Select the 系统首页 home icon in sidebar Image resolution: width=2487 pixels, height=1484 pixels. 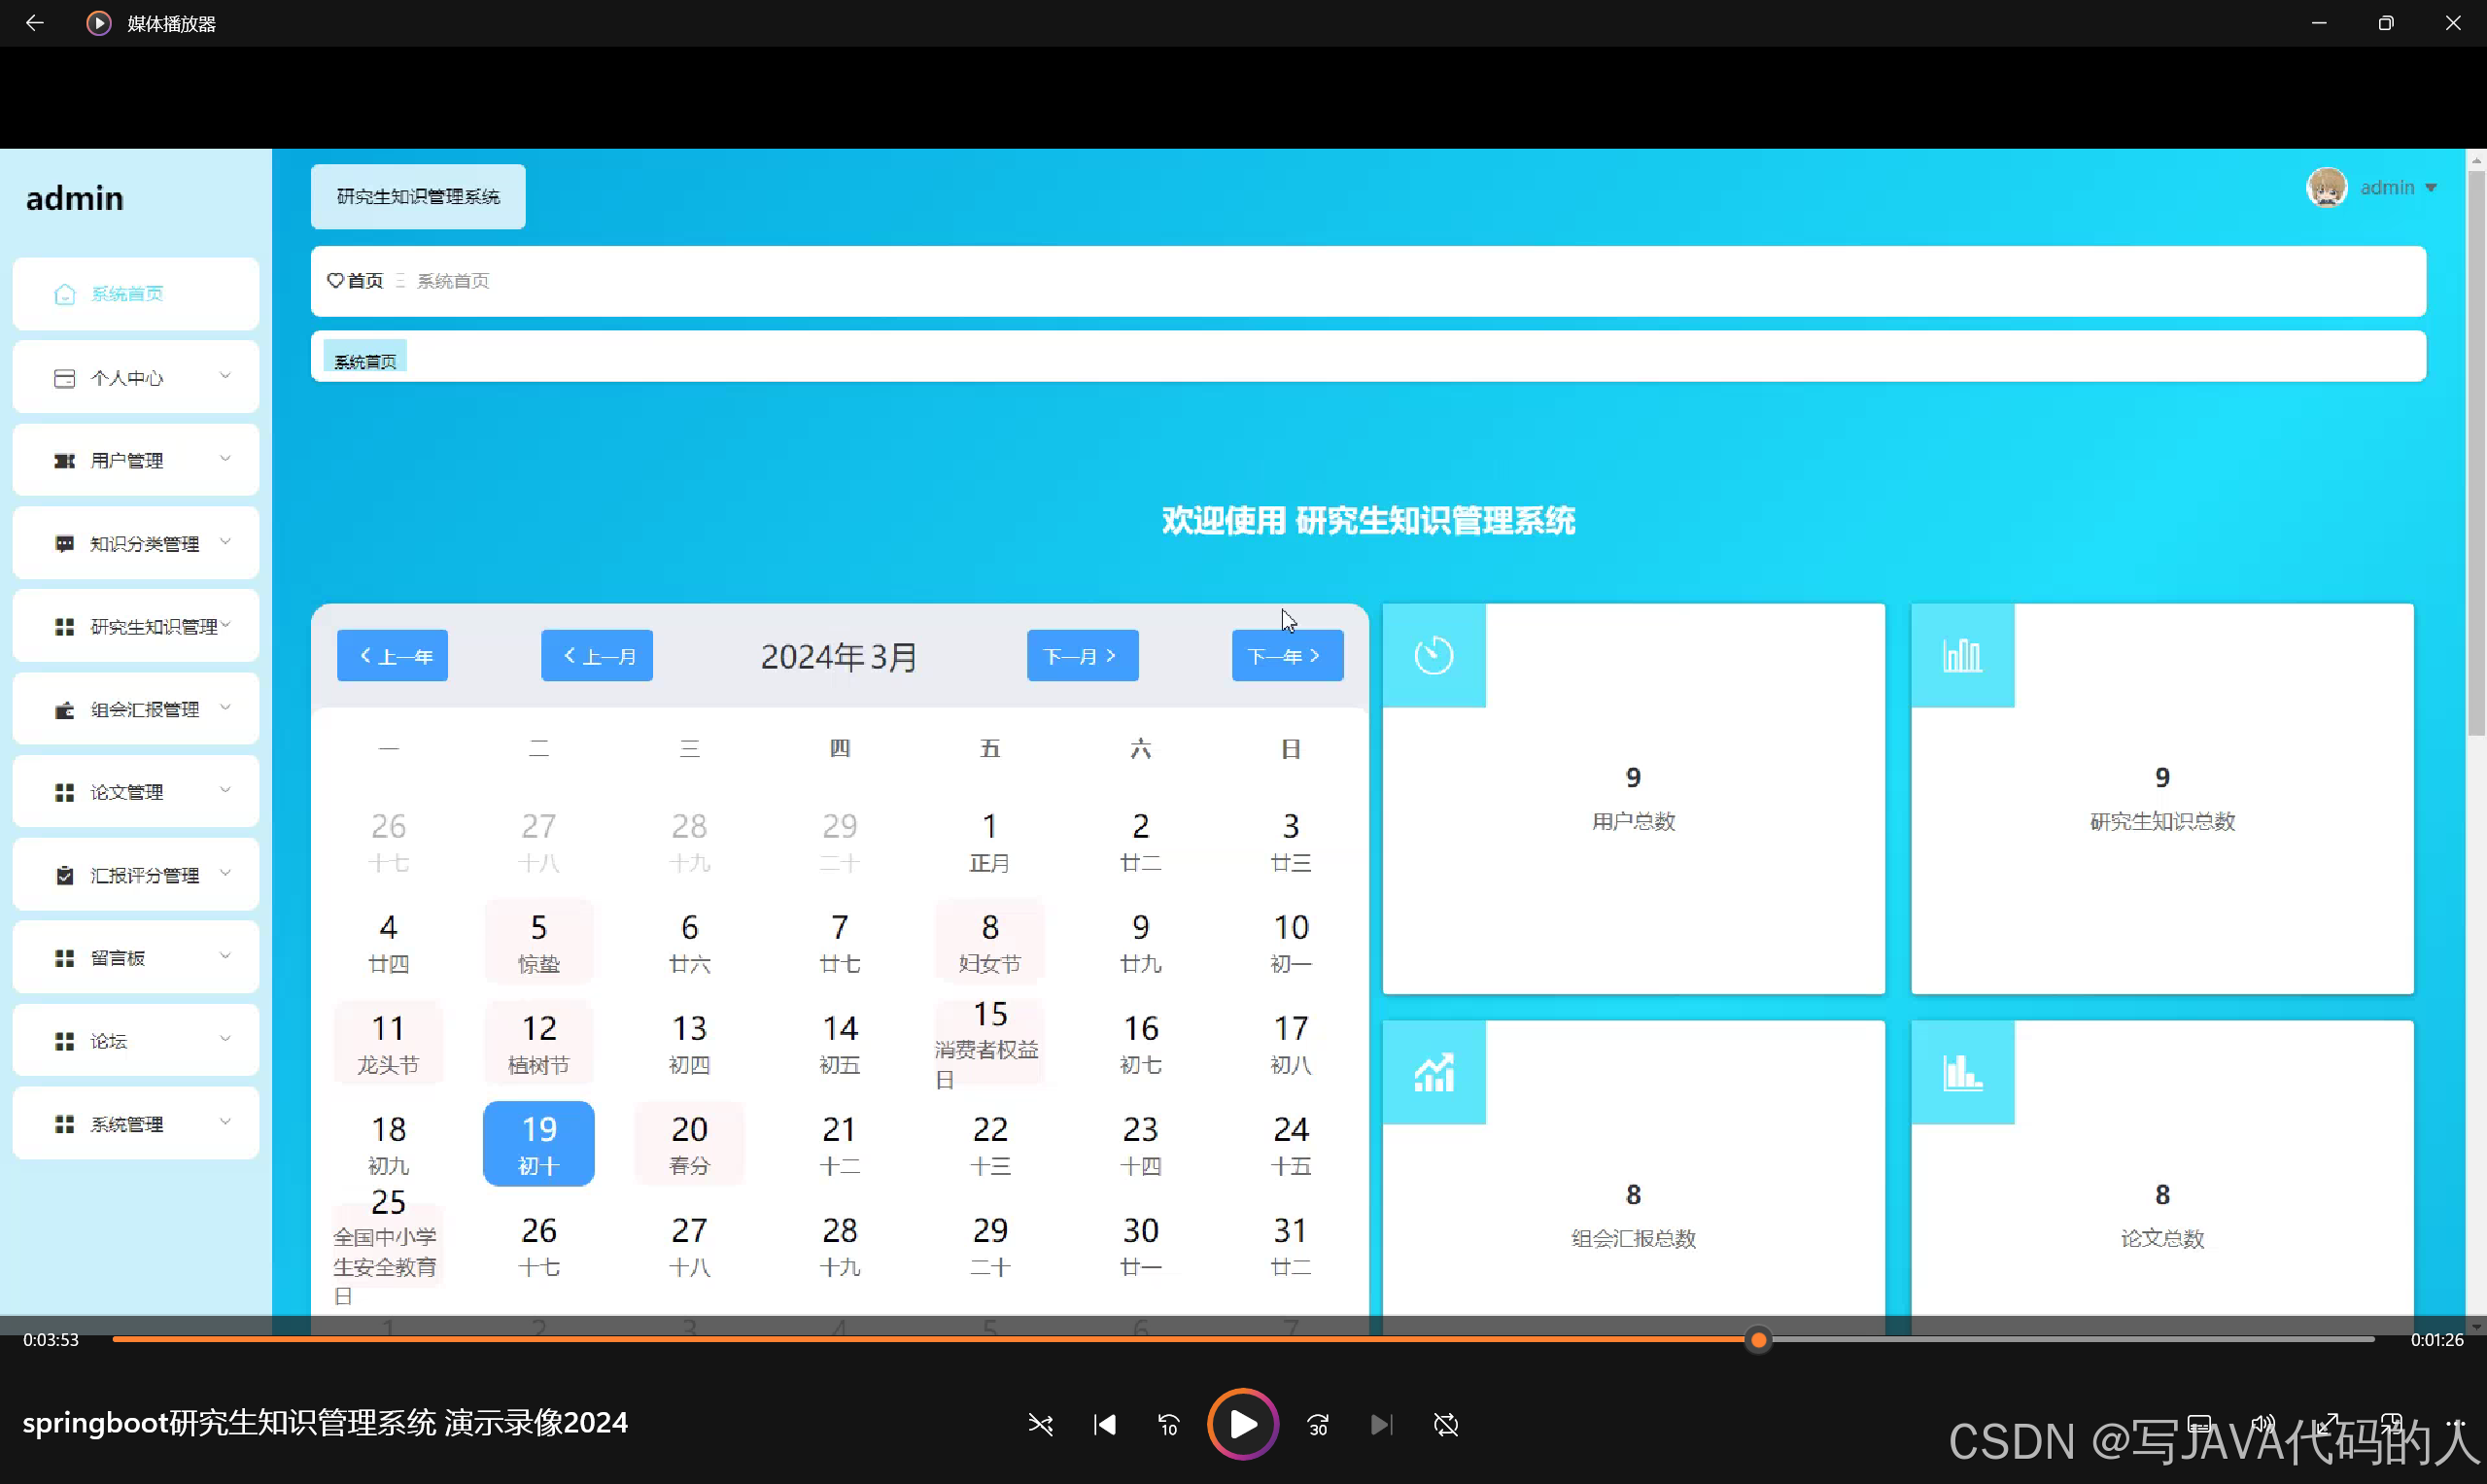pos(65,293)
